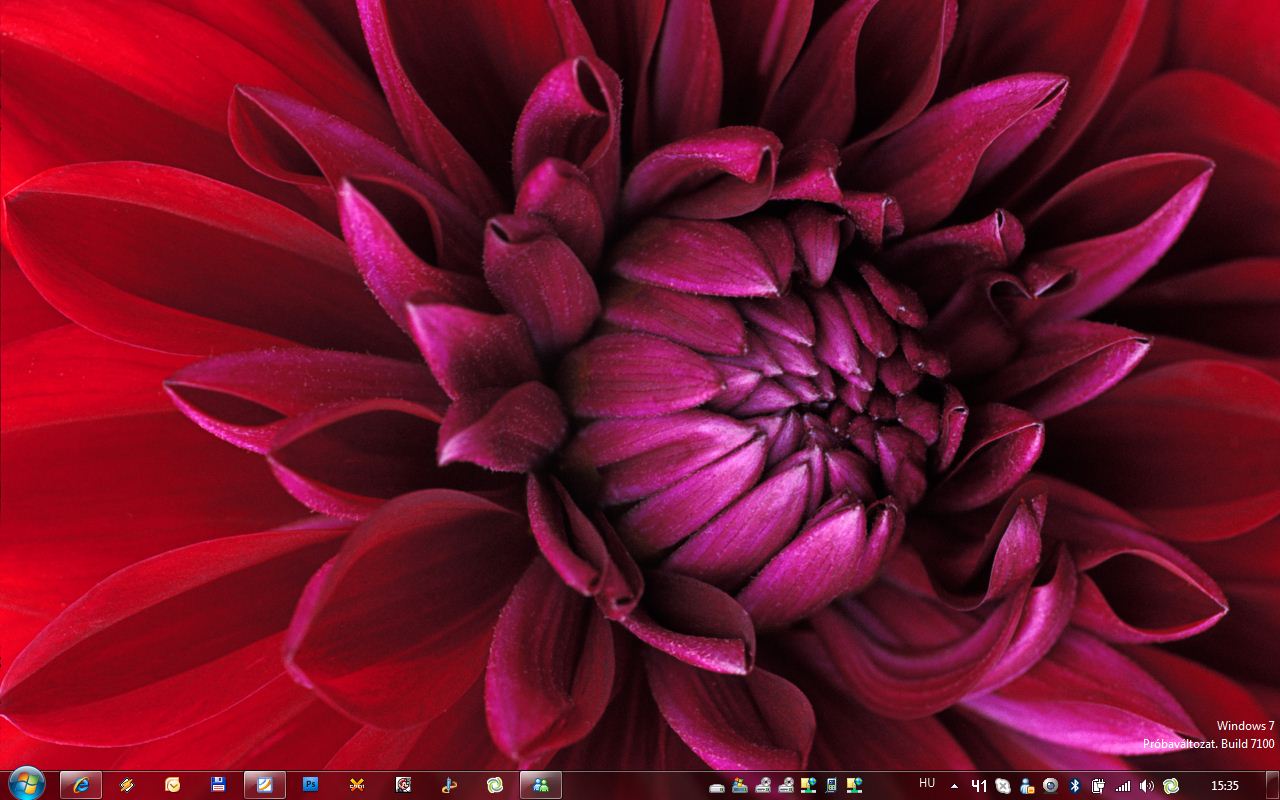The width and height of the screenshot is (1280, 800).
Task: Click the round webcam tray icon
Action: coord(1050,786)
